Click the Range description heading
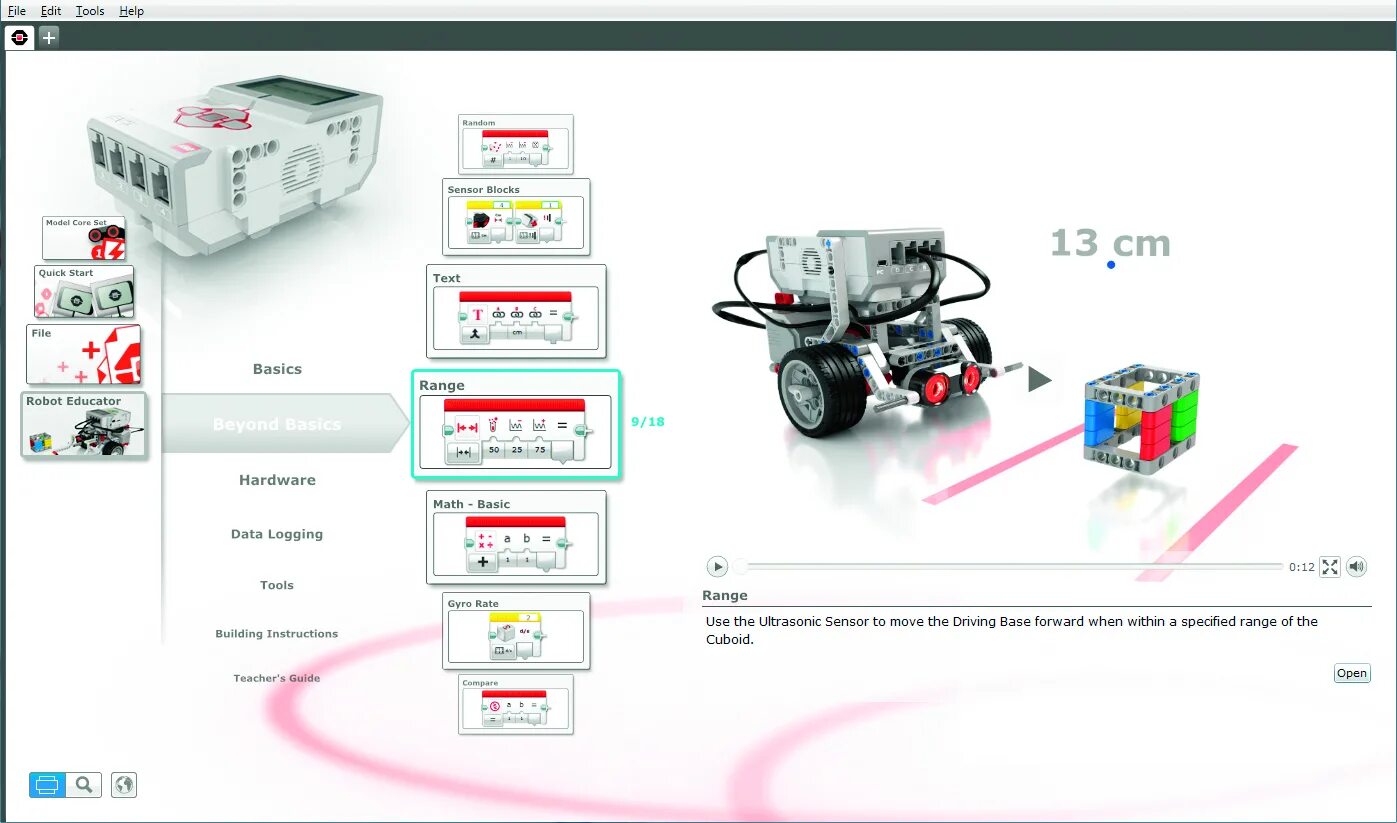The image size is (1397, 823). [725, 595]
